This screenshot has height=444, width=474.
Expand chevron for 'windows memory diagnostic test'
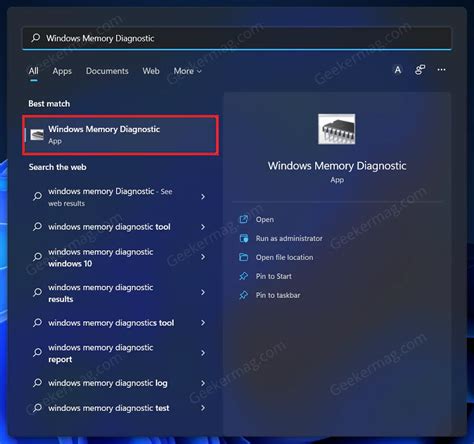(x=203, y=408)
